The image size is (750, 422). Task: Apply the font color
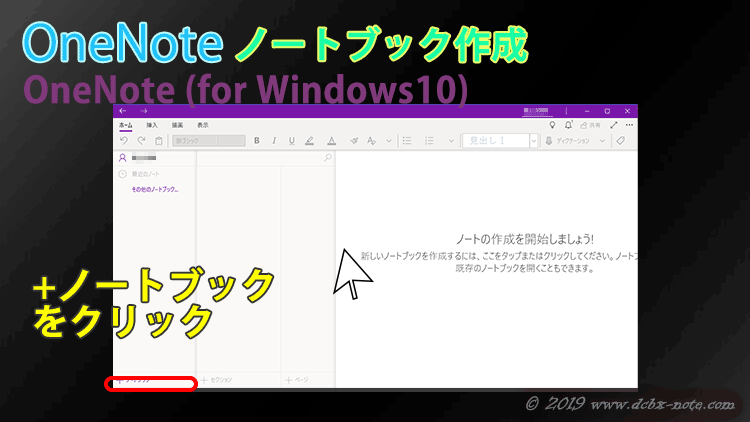(331, 141)
